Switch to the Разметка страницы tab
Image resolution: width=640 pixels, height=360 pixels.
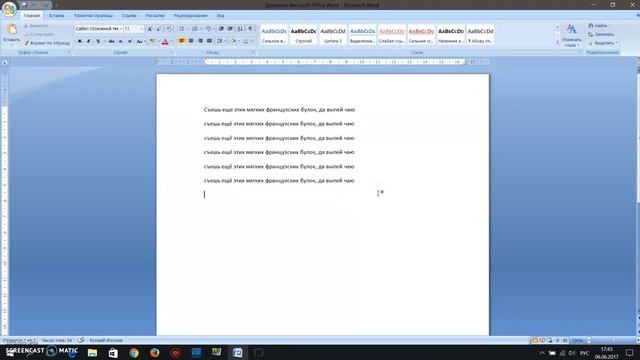click(93, 16)
